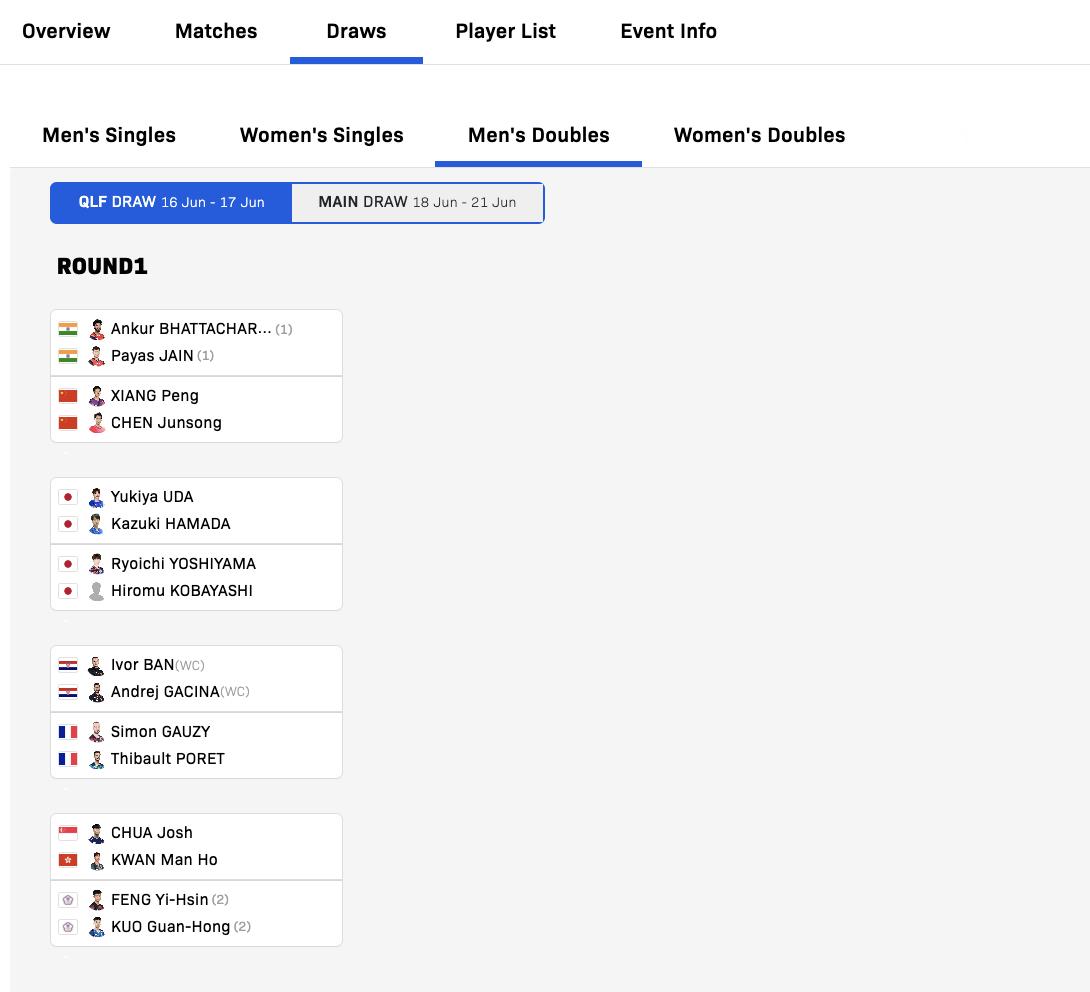Open Thibault PORET player profile
Screen dimensions: 1090x992
tap(168, 759)
